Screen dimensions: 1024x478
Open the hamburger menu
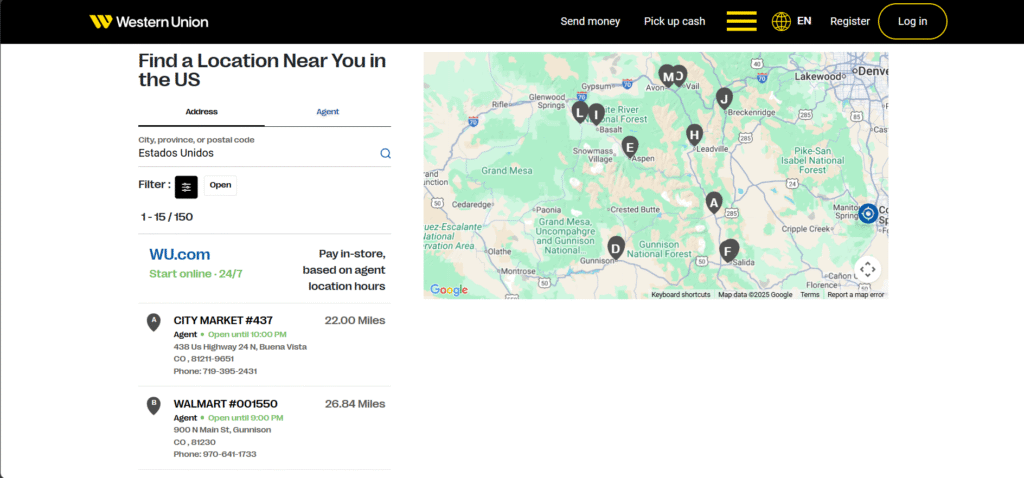(x=741, y=21)
